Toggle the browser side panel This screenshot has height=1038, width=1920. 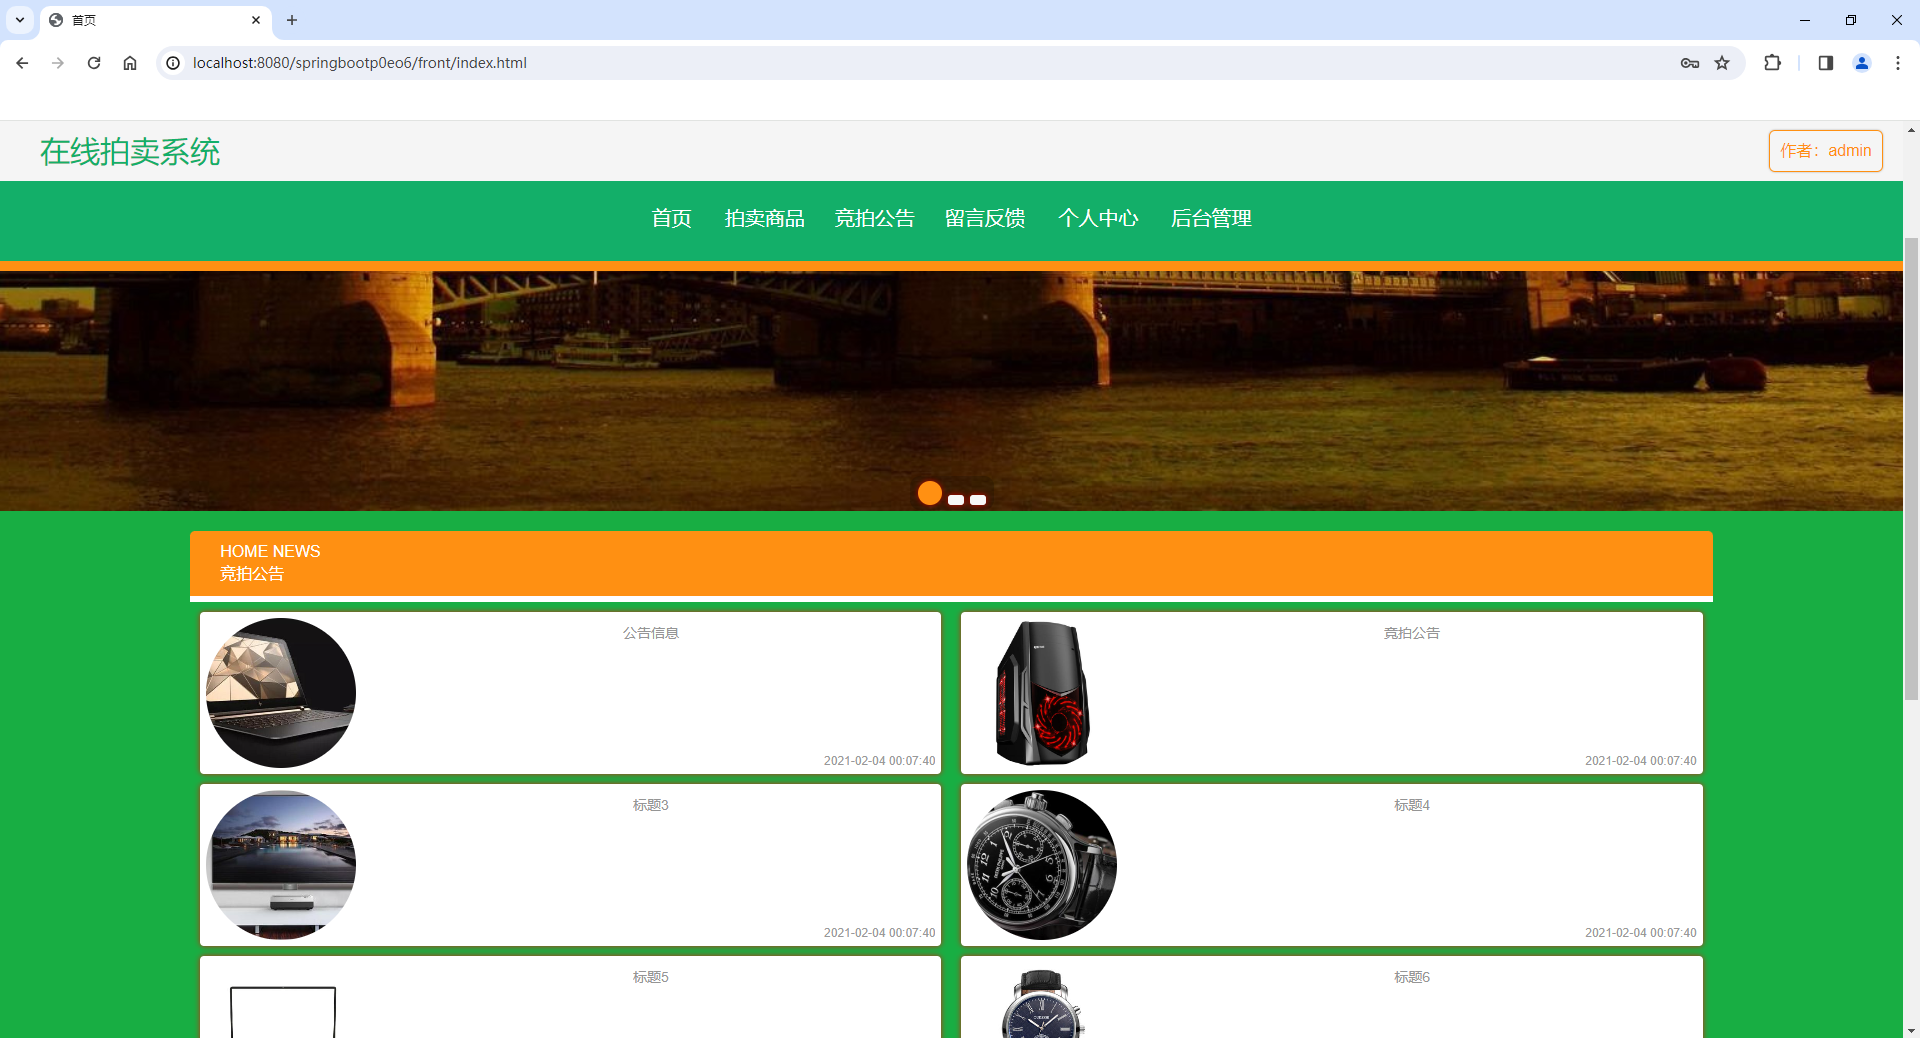click(1825, 63)
